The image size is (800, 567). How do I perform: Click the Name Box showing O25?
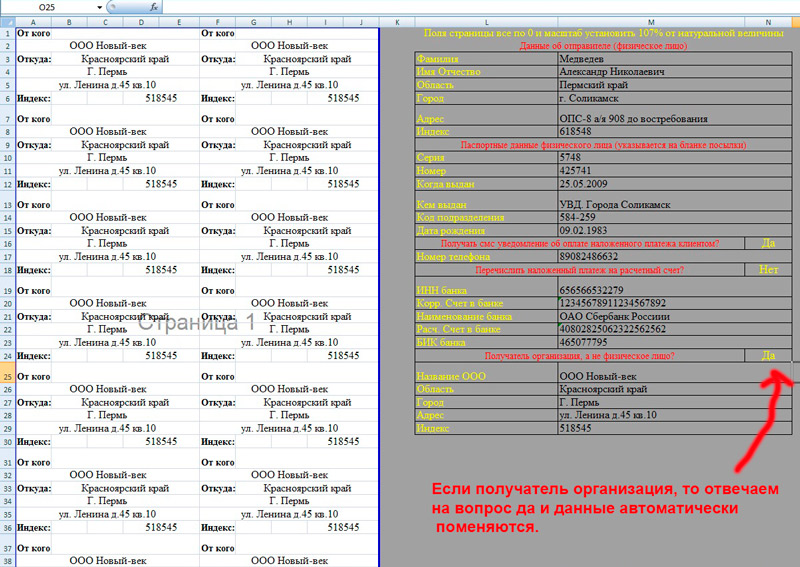pos(50,7)
